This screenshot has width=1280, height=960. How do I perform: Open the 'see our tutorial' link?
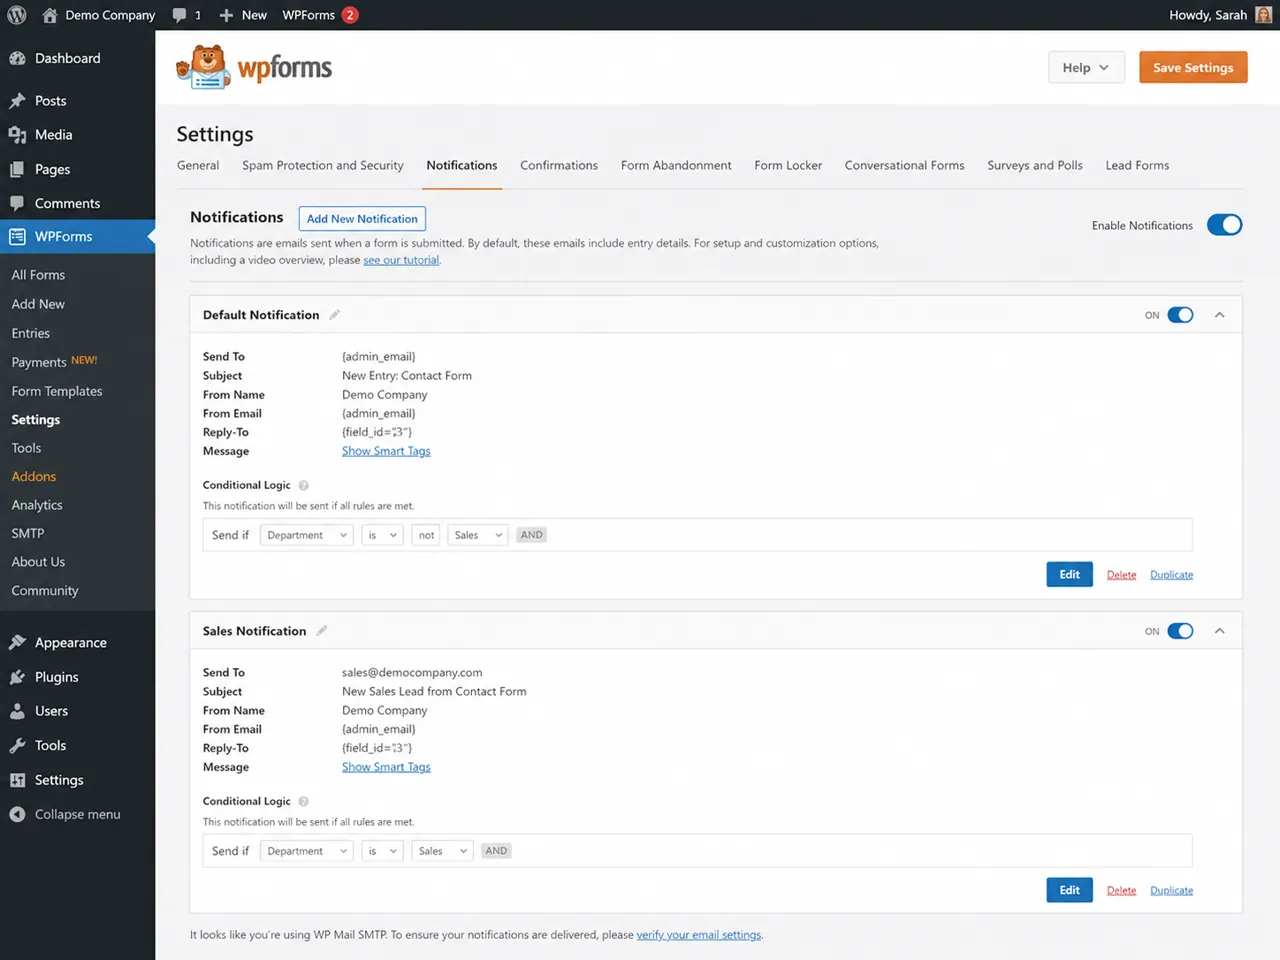click(x=401, y=260)
